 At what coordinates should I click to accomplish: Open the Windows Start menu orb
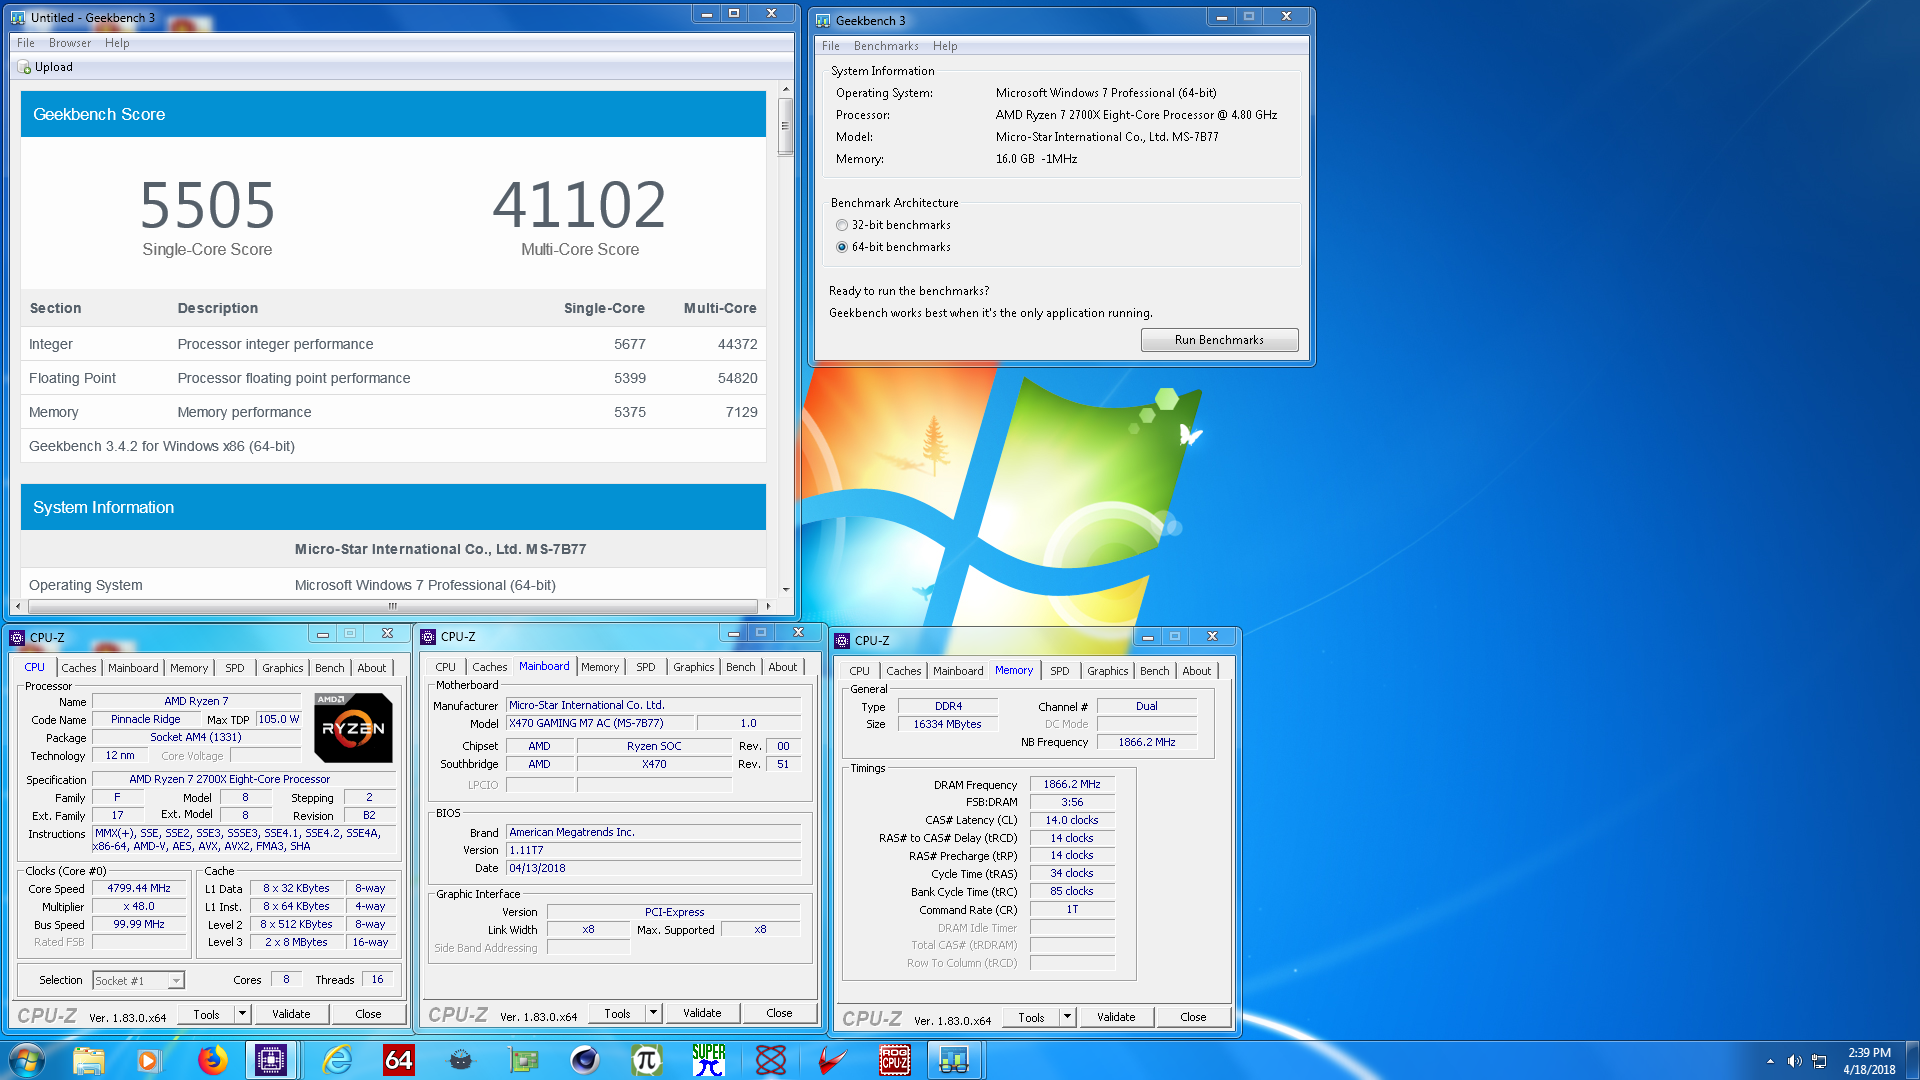pyautogui.click(x=27, y=1060)
